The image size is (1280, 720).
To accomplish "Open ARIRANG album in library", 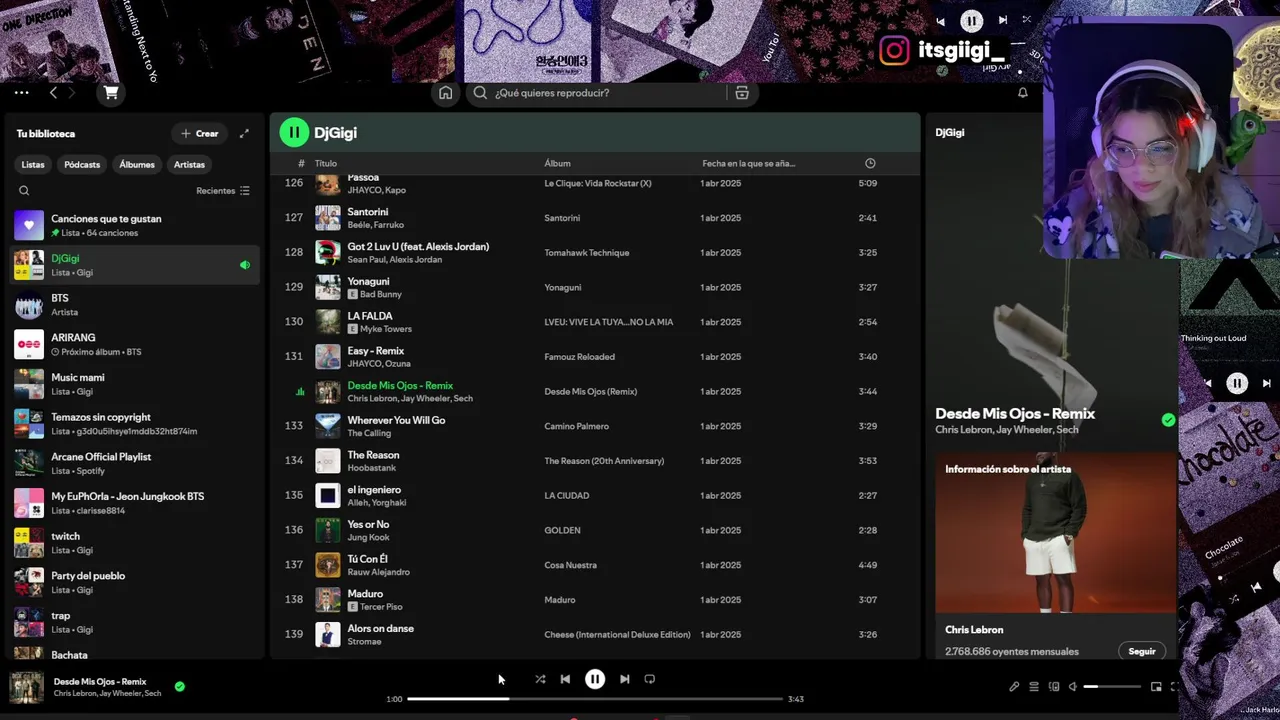I will 133,344.
